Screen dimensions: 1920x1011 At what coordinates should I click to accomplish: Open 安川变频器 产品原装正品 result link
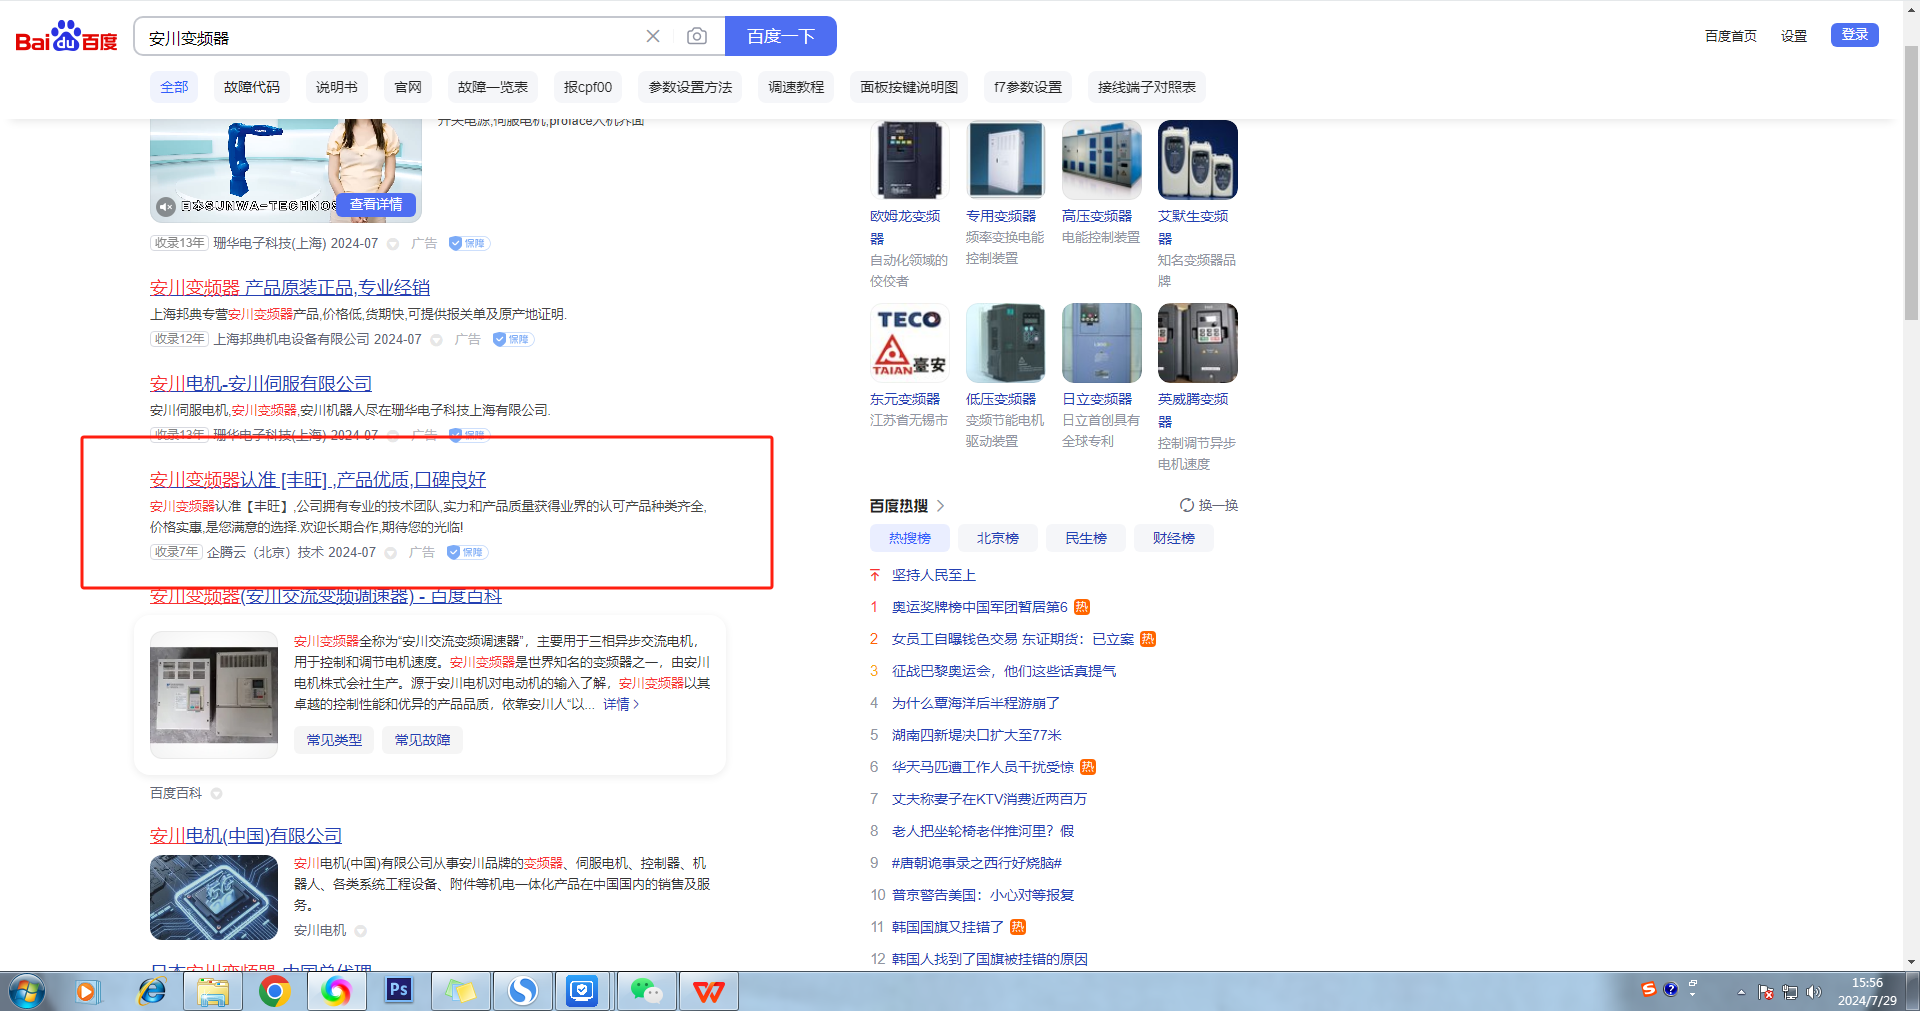click(x=290, y=288)
